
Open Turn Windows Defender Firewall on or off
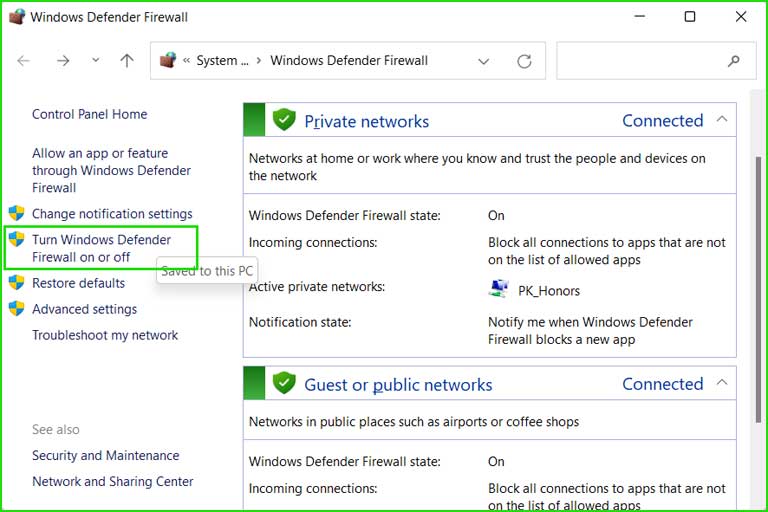101,248
